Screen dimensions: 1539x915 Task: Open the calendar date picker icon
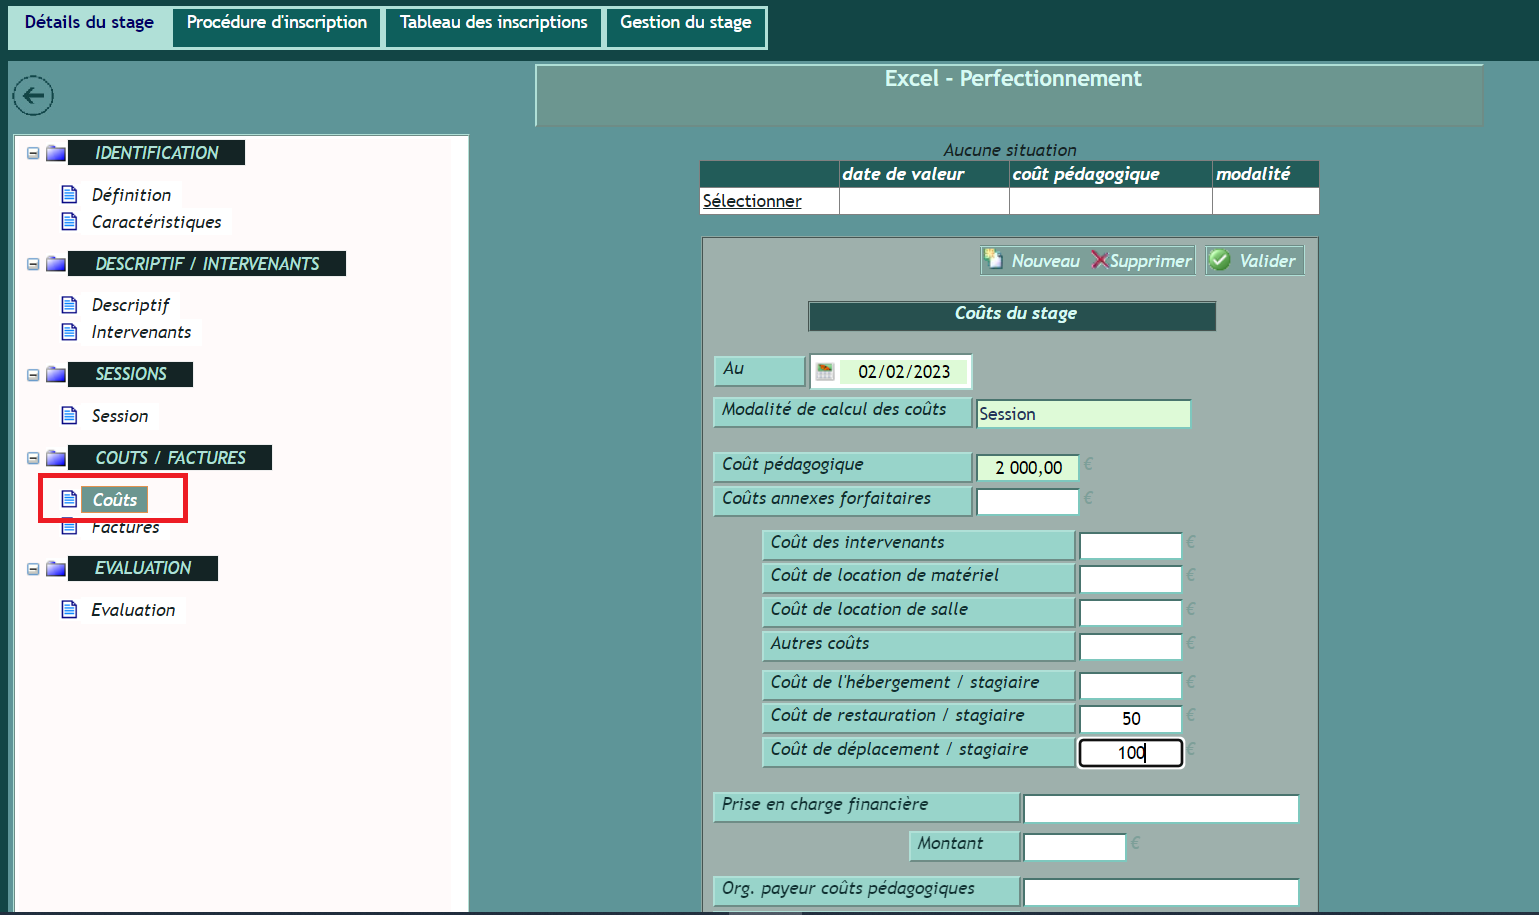[x=825, y=372]
